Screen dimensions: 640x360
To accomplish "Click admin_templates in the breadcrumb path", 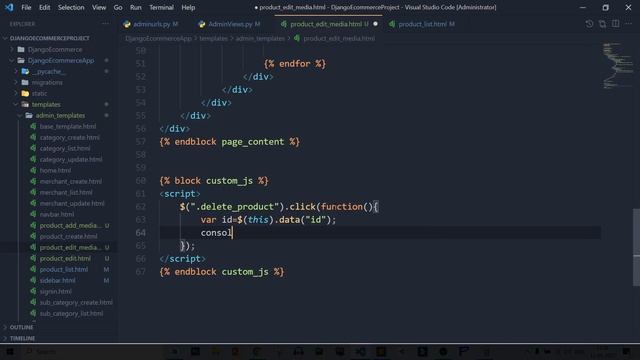I will 260,38.
